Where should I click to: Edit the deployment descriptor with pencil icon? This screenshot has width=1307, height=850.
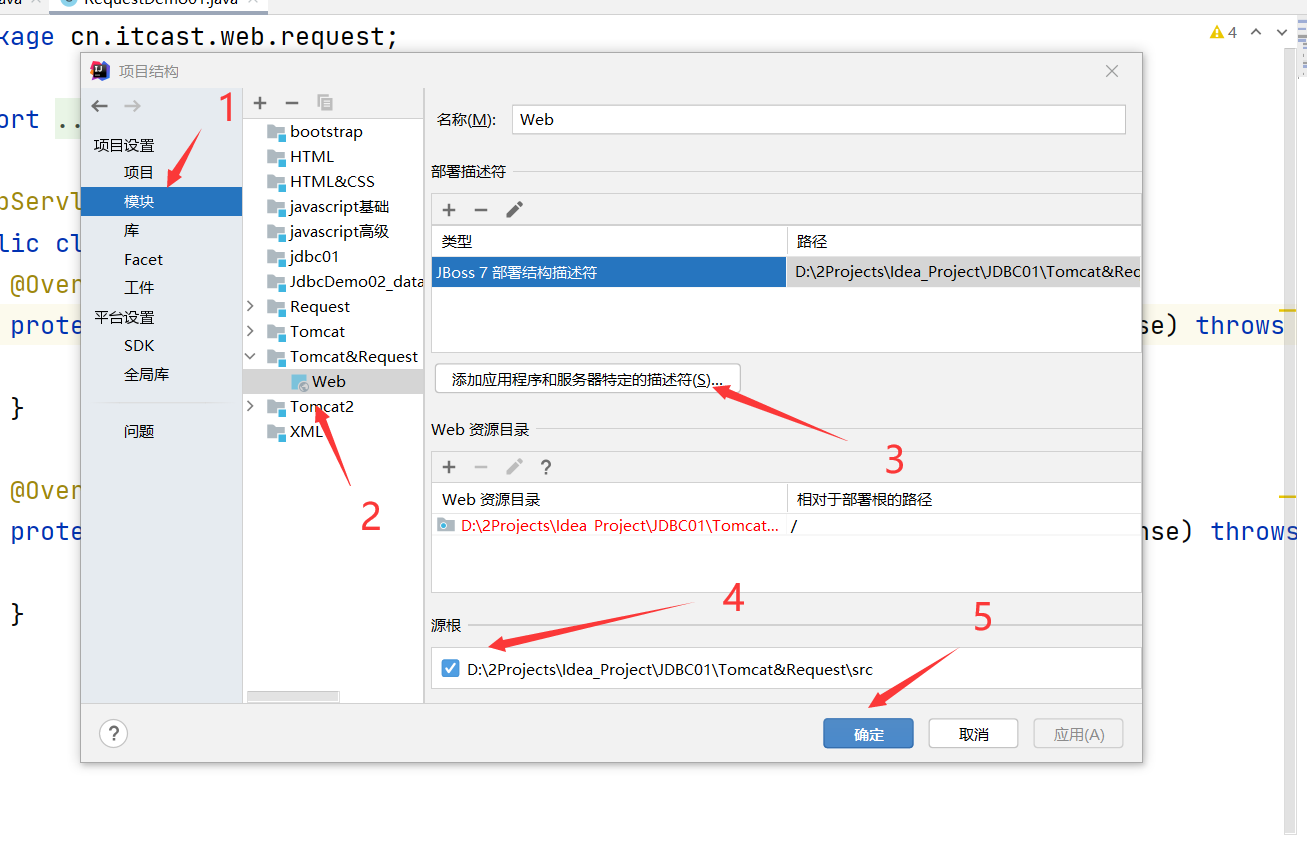pos(514,210)
